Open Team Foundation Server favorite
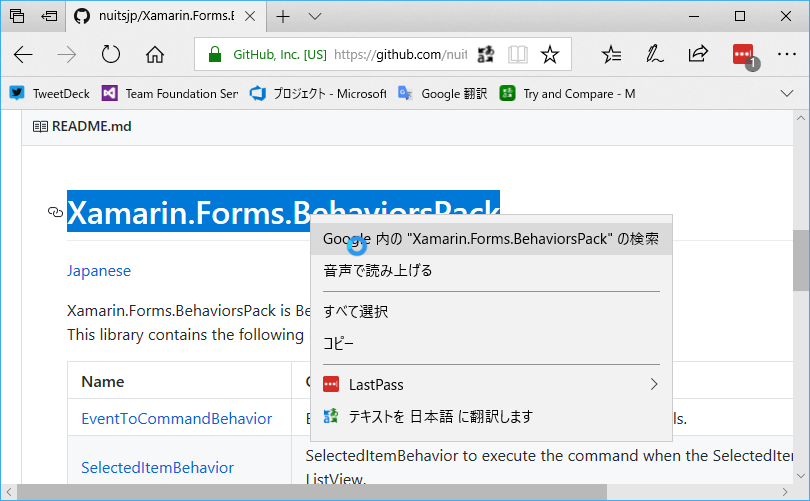Image resolution: width=810 pixels, height=501 pixels. [170, 93]
